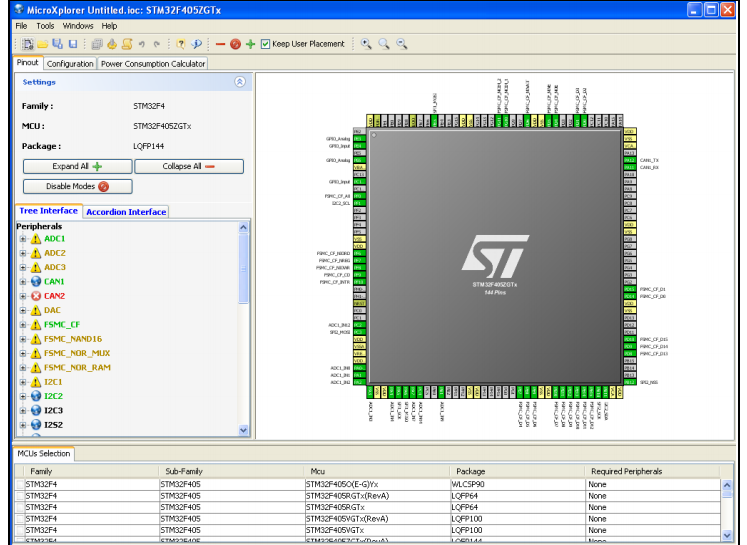Select the MCUs Selection tab
Screen dimensions: 747x545
44,454
